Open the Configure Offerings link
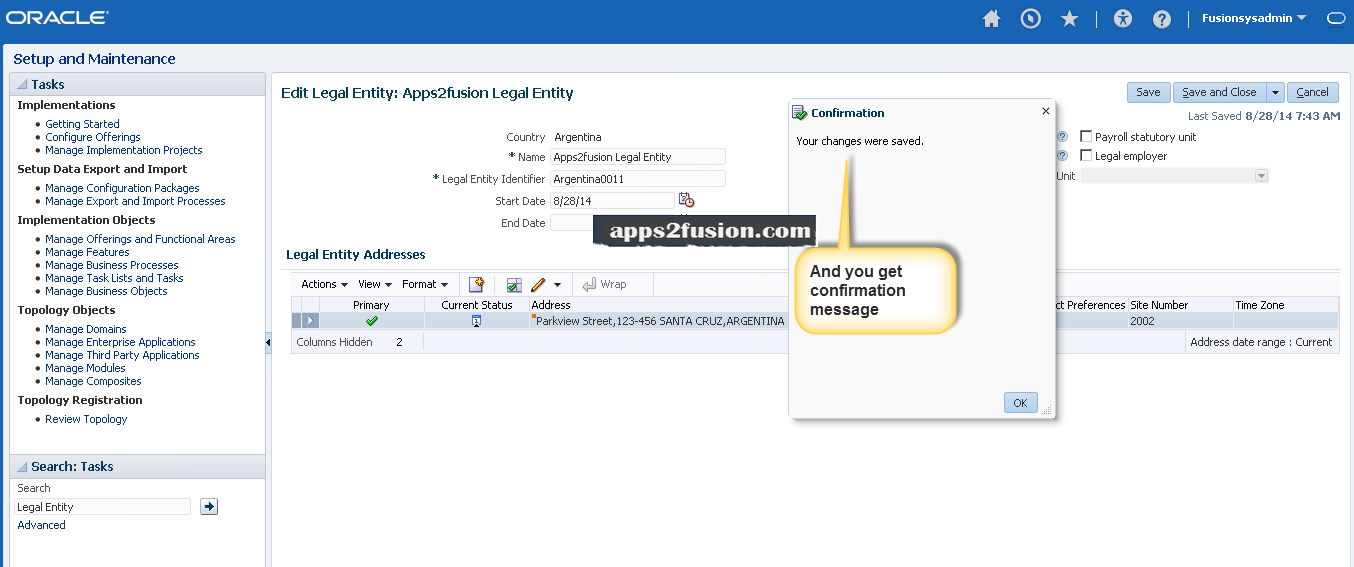This screenshot has width=1354, height=567. (x=93, y=137)
